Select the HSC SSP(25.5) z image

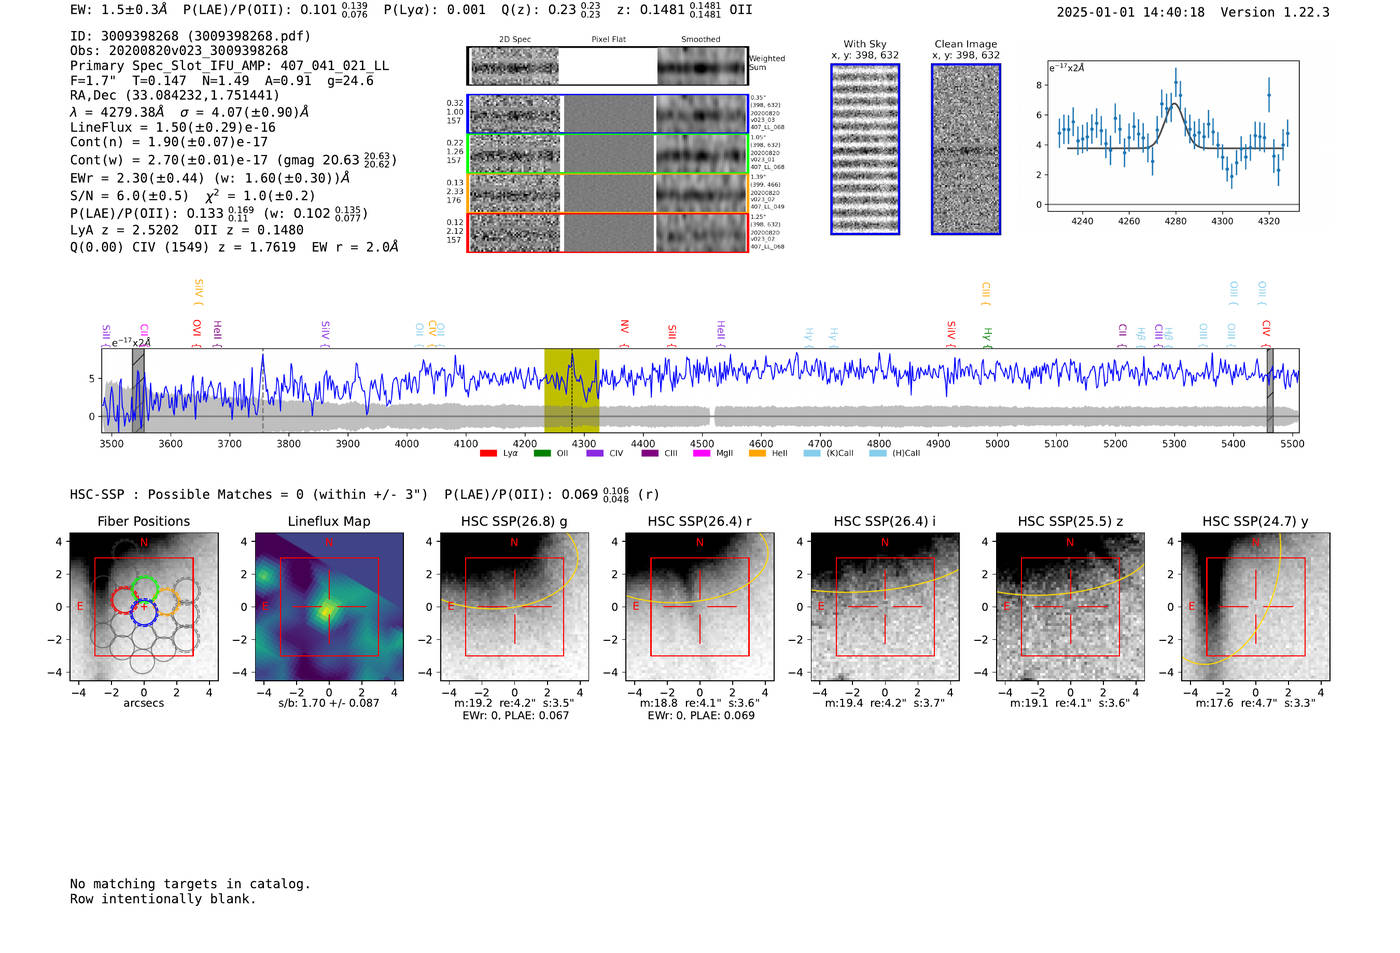(x=1070, y=607)
